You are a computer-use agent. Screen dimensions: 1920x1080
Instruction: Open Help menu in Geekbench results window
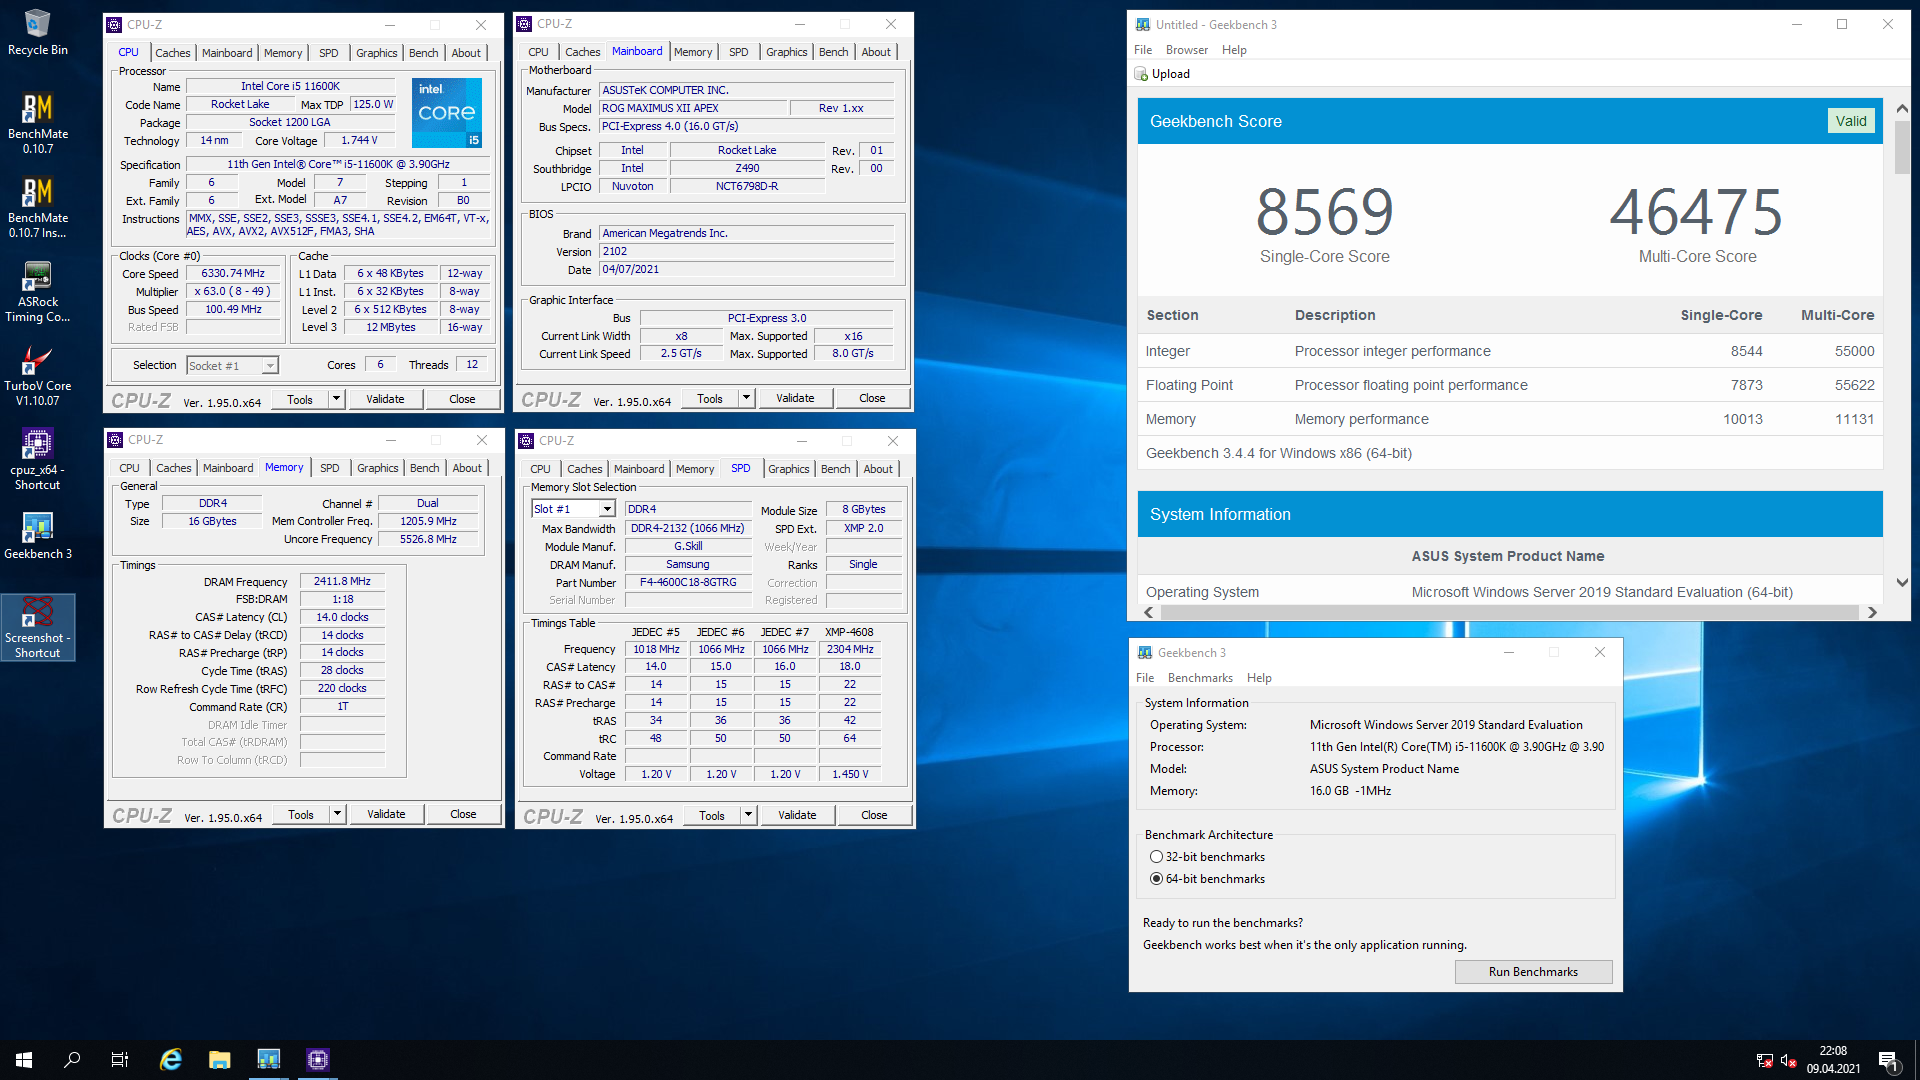[x=1235, y=50]
